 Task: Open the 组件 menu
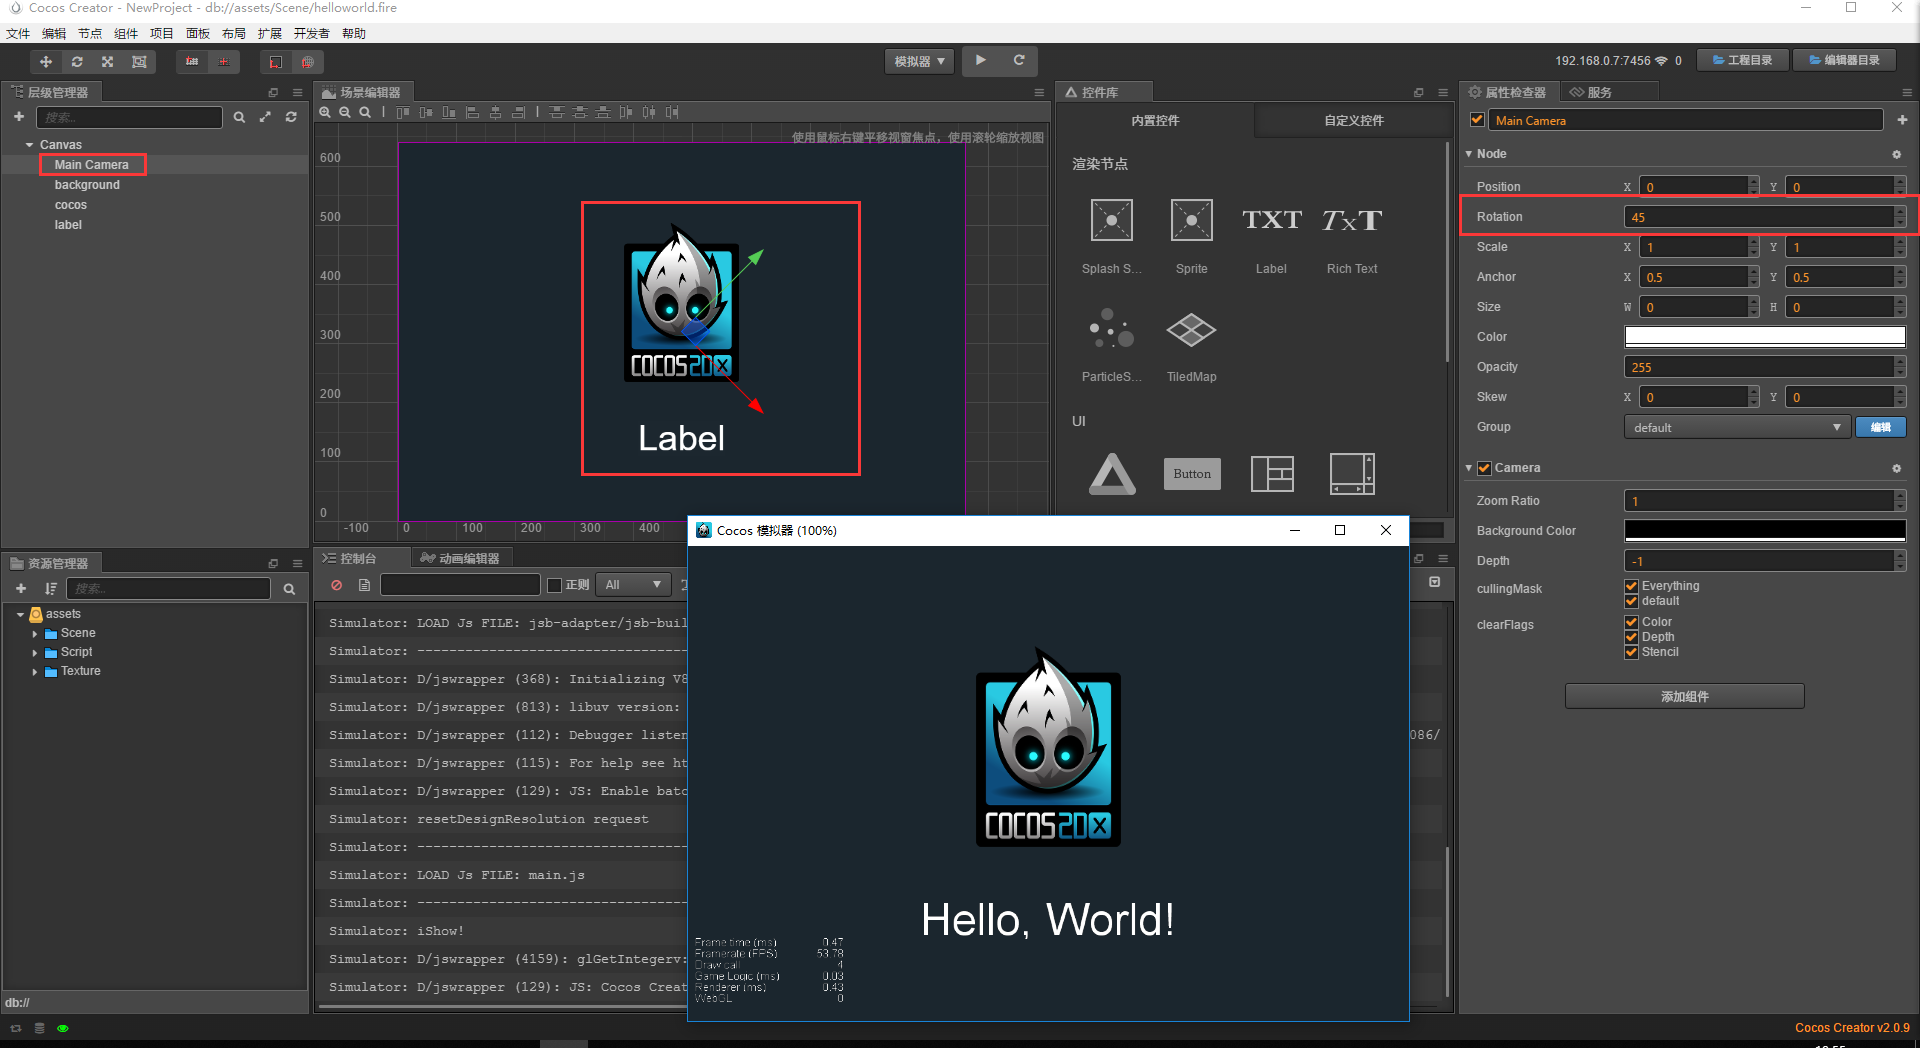[126, 34]
